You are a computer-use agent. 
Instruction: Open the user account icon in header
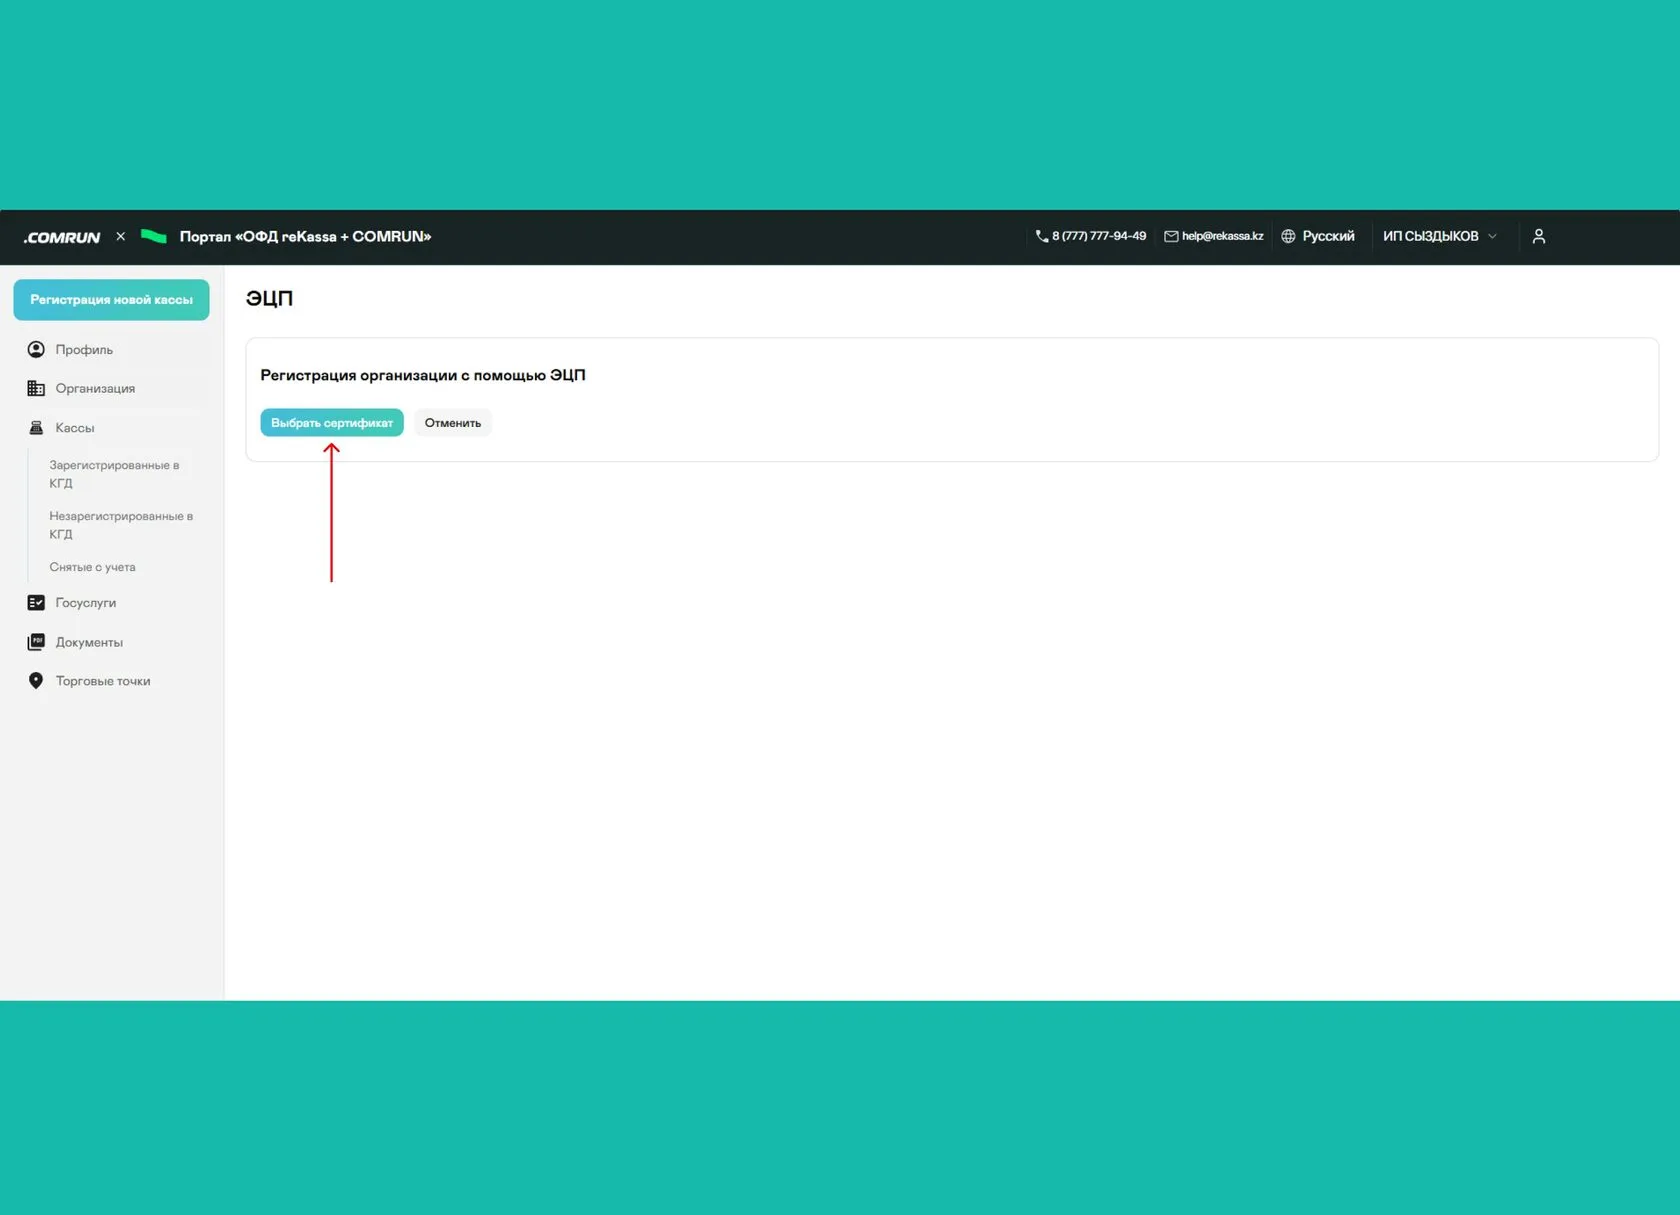1539,236
